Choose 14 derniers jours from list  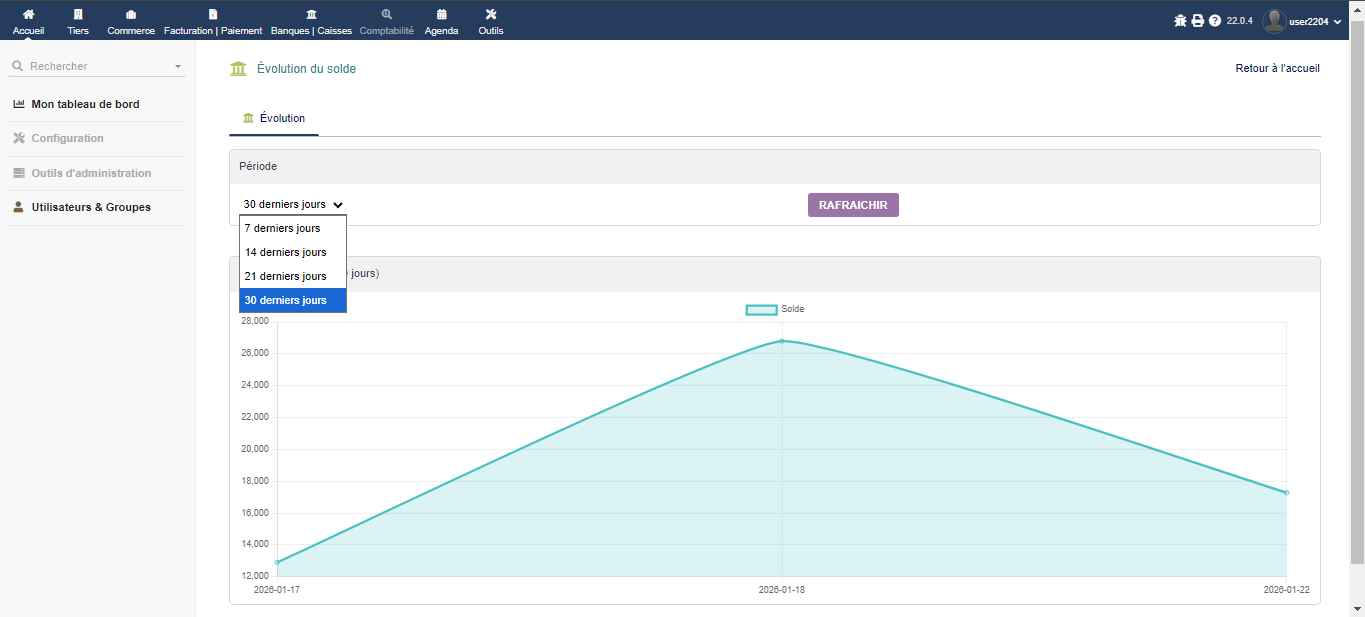pyautogui.click(x=286, y=252)
